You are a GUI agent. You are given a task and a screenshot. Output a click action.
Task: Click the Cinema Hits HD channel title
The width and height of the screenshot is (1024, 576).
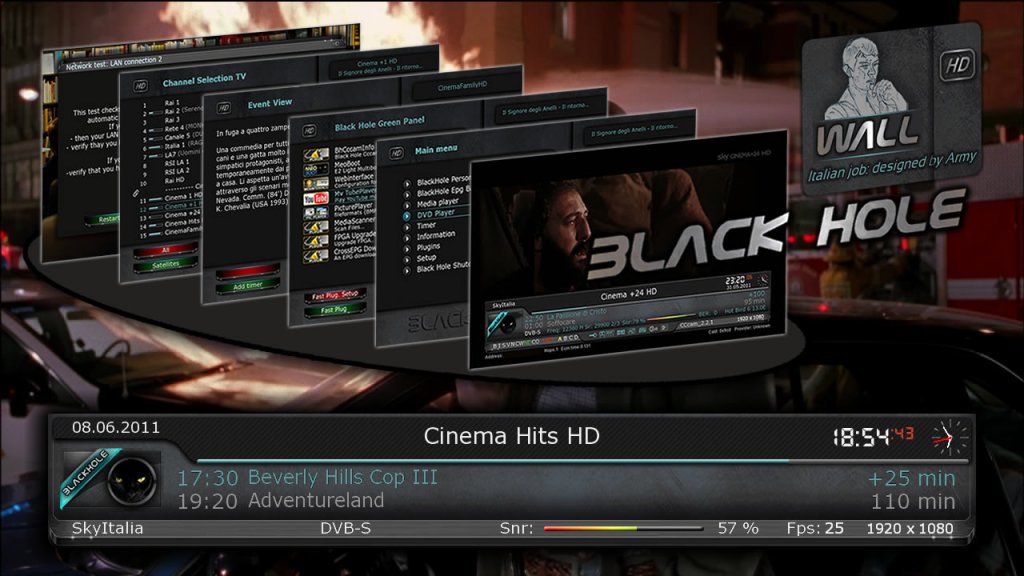click(511, 436)
